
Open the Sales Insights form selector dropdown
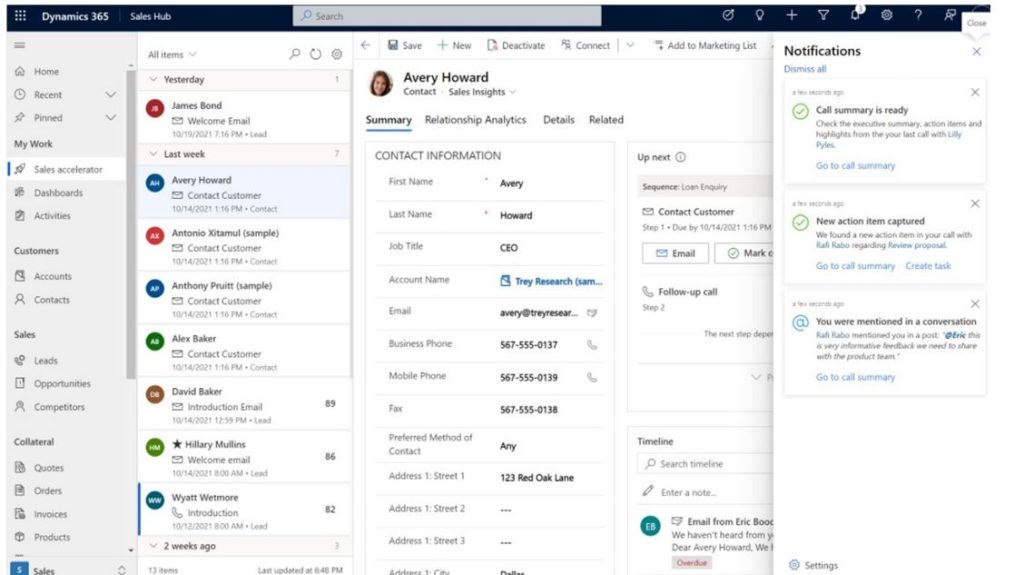[x=513, y=92]
